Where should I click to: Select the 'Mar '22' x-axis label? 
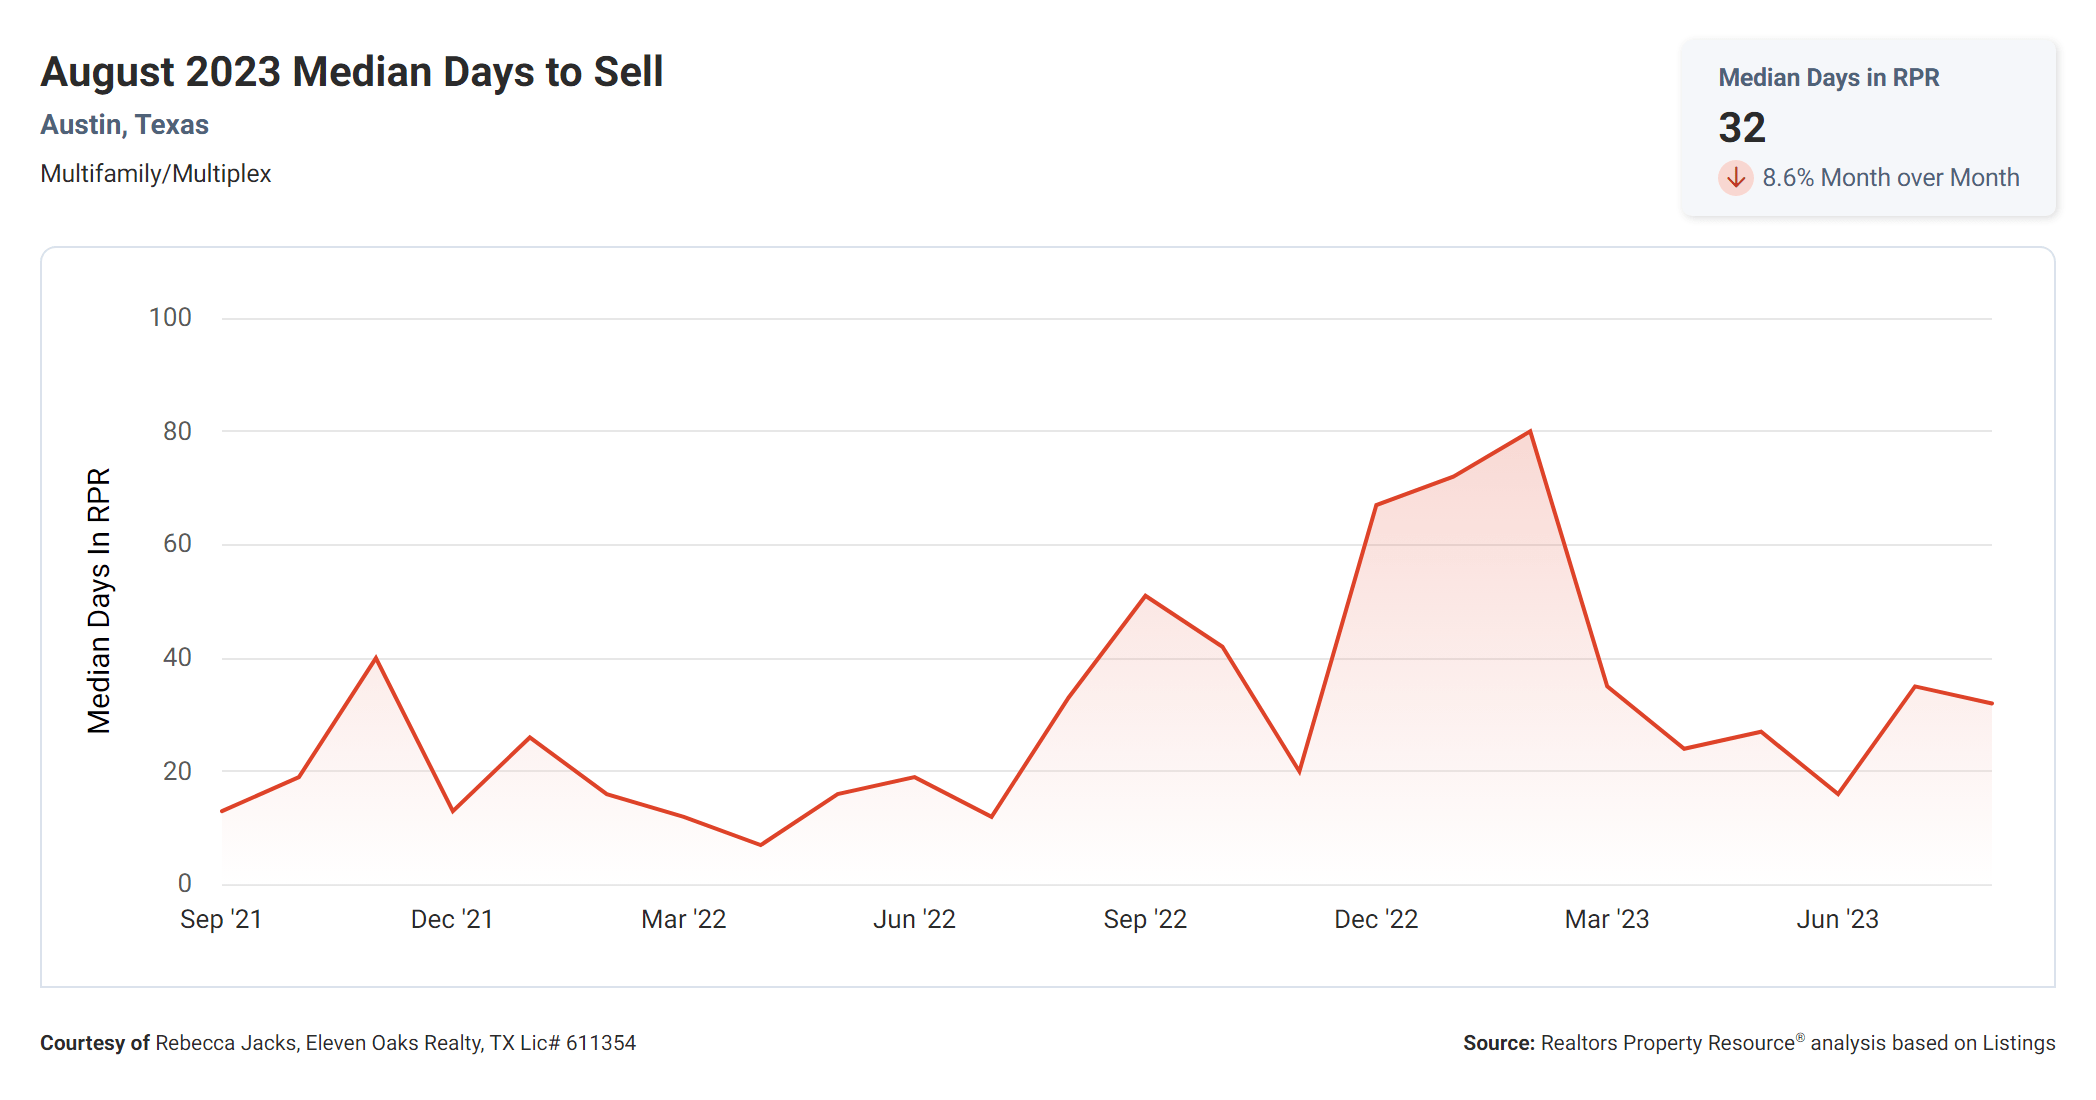(684, 919)
